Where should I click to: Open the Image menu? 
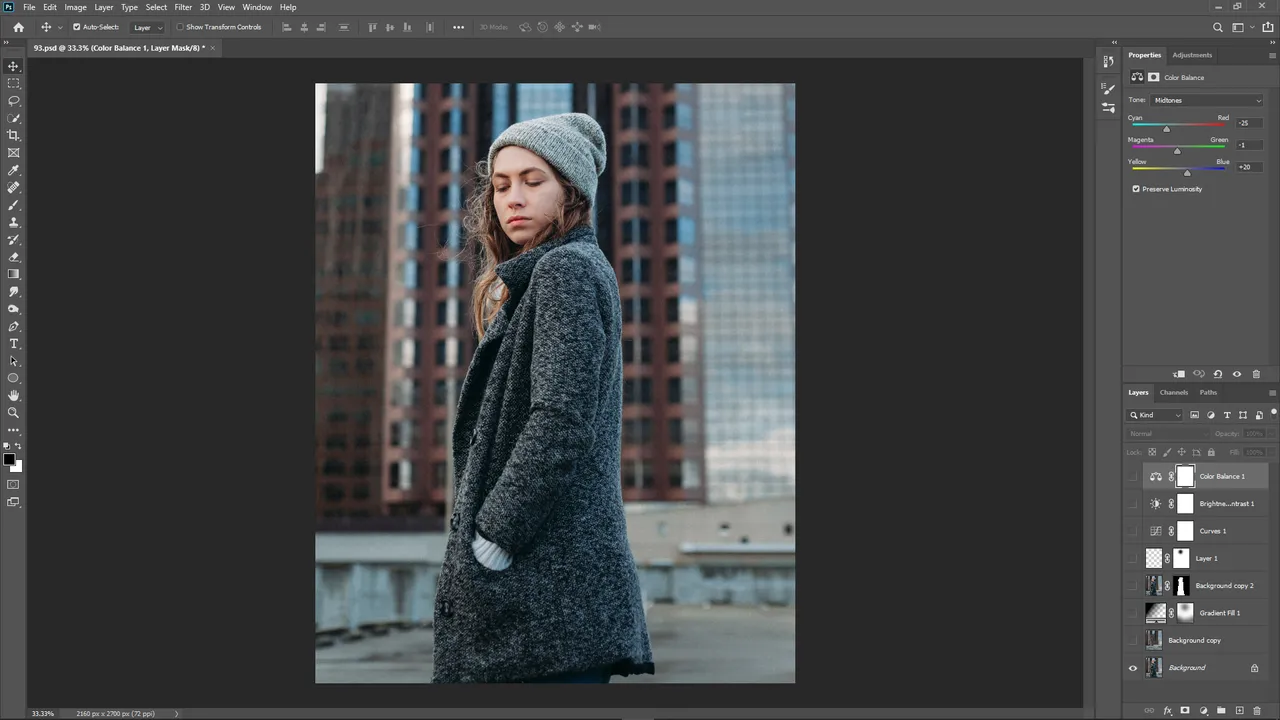[75, 7]
